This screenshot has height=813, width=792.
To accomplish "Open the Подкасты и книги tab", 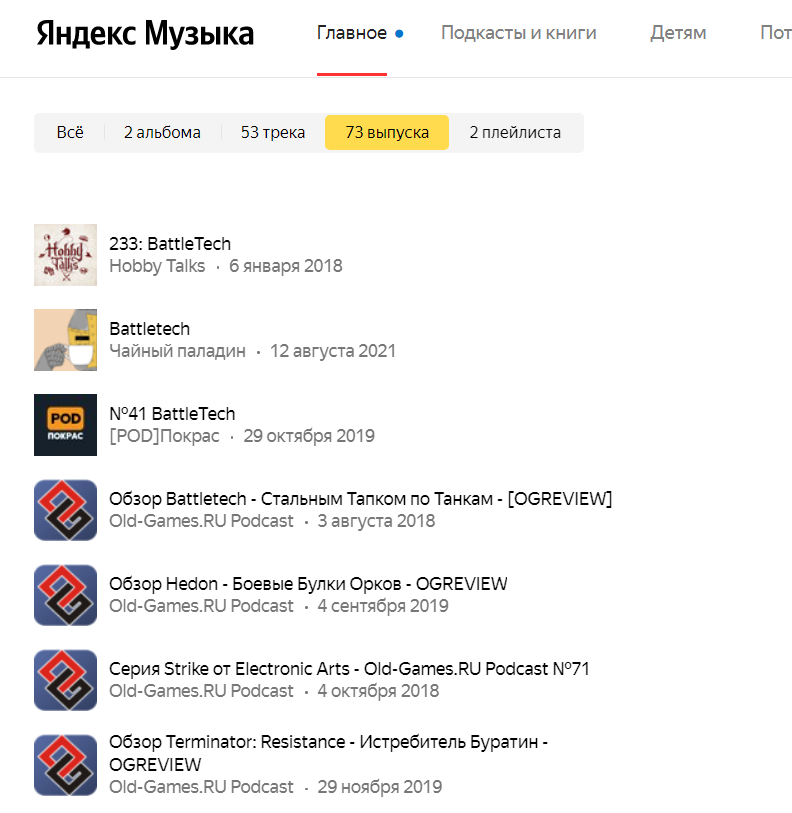I will tap(519, 33).
